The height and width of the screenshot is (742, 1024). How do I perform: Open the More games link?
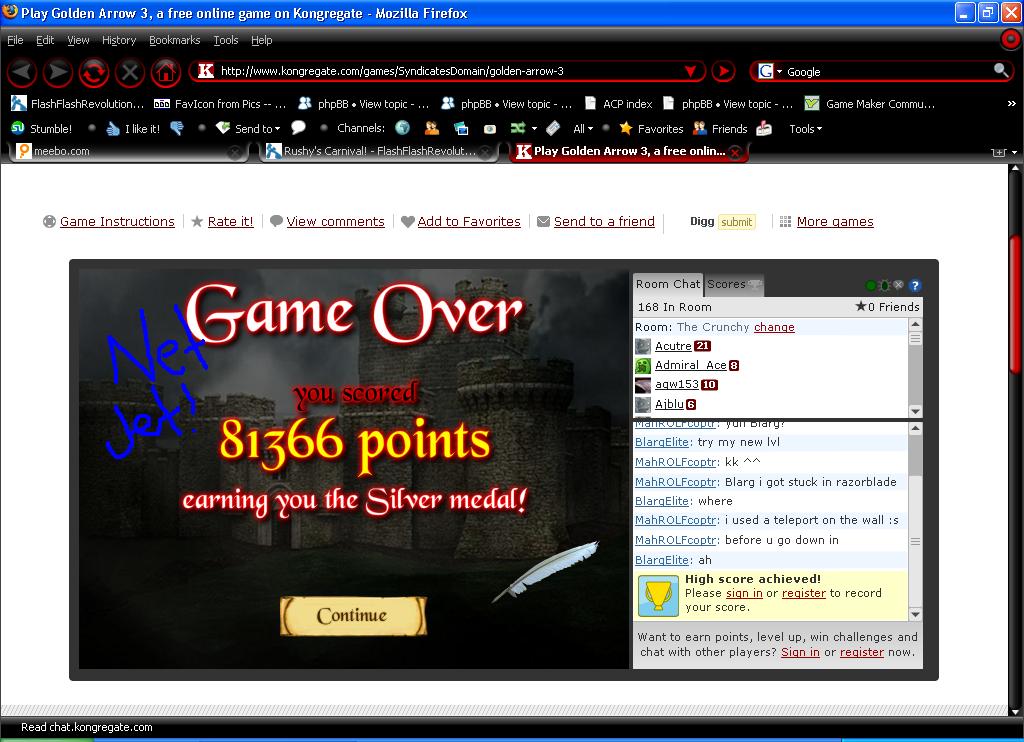click(835, 221)
